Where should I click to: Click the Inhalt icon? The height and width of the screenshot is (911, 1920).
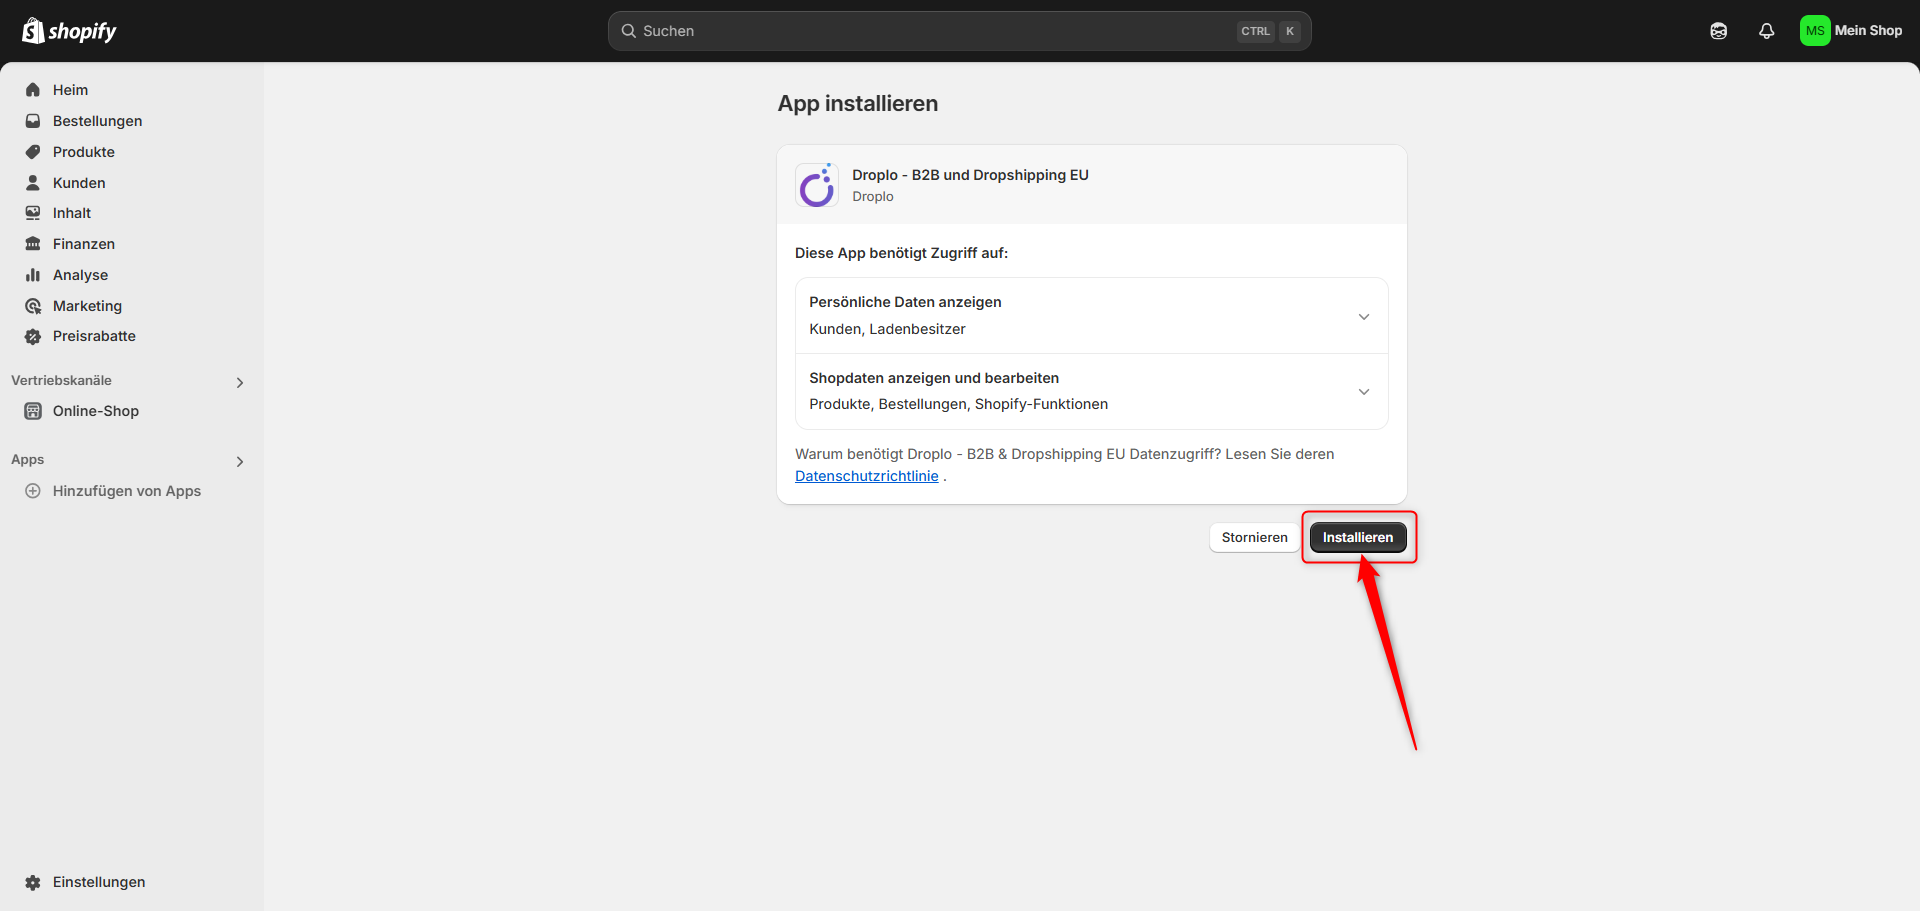pyautogui.click(x=33, y=213)
